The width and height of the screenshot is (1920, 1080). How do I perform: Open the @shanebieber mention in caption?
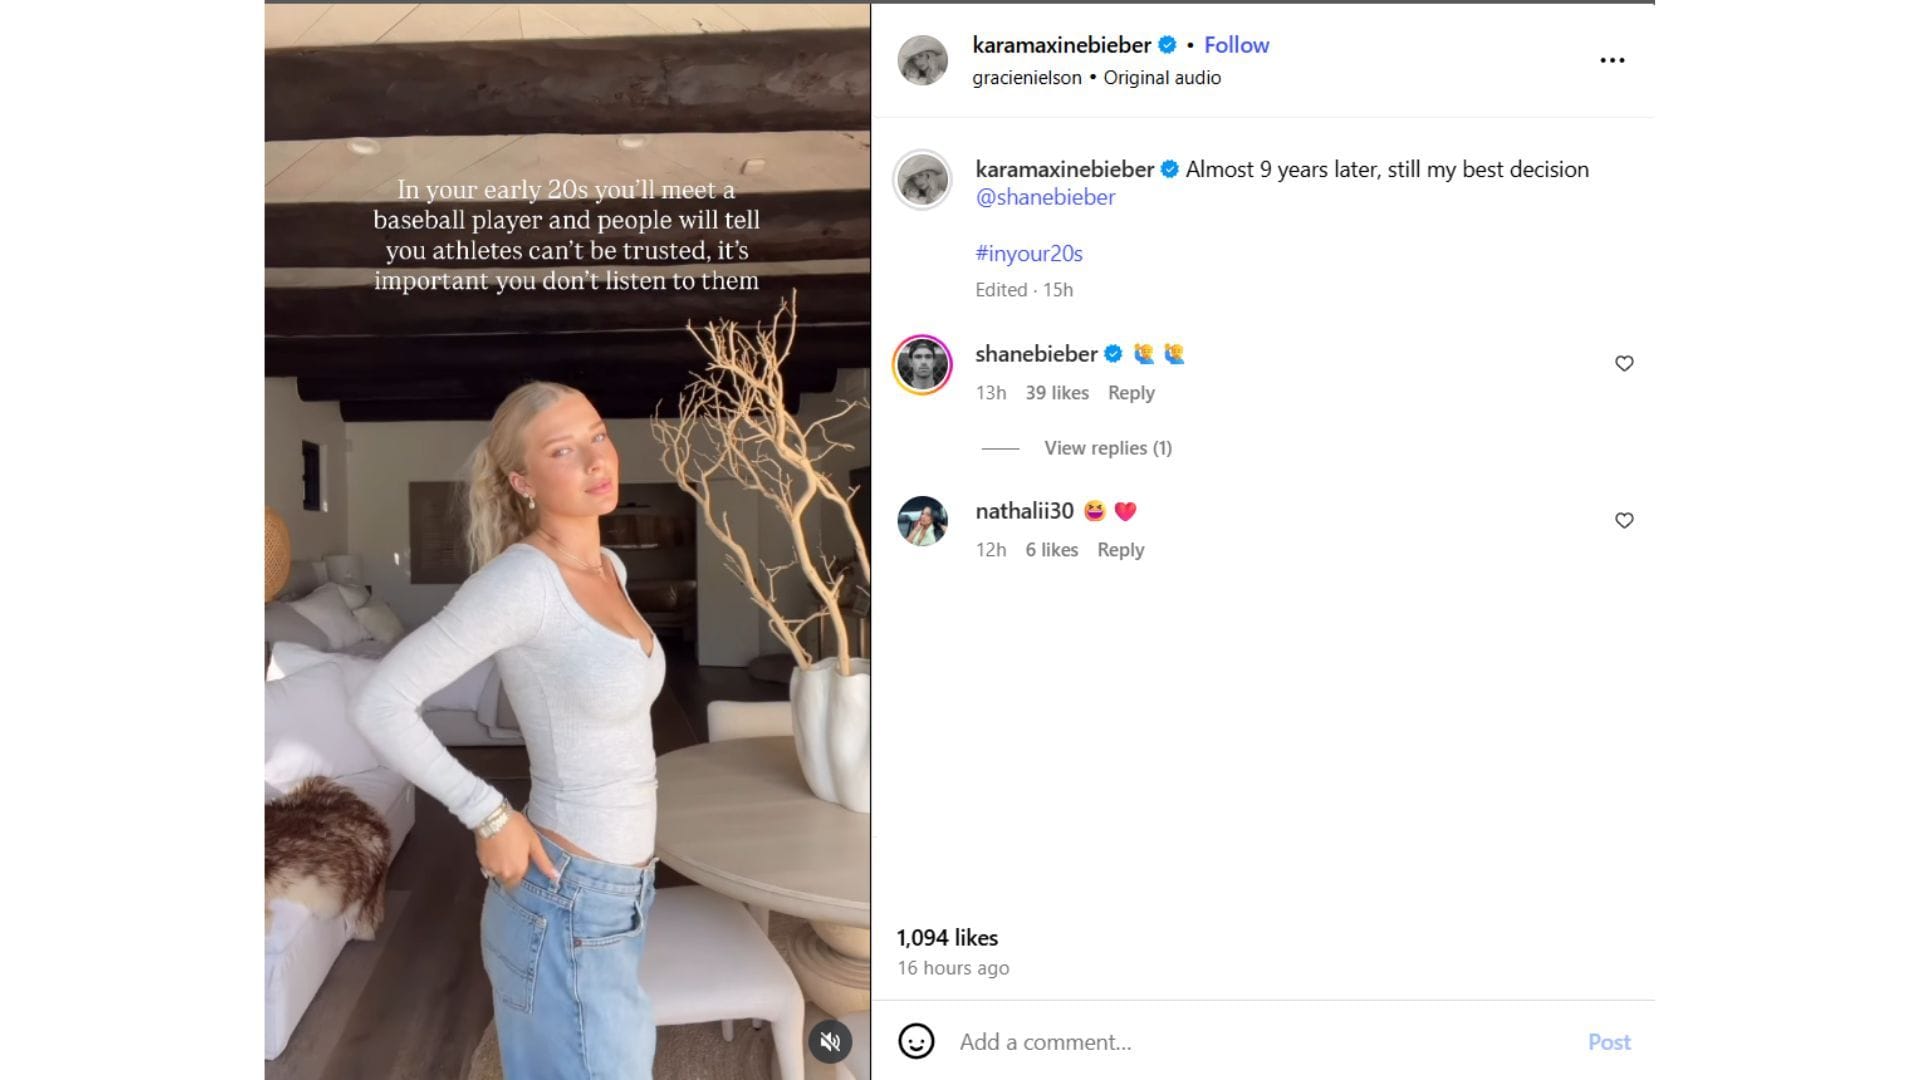[x=1044, y=197]
